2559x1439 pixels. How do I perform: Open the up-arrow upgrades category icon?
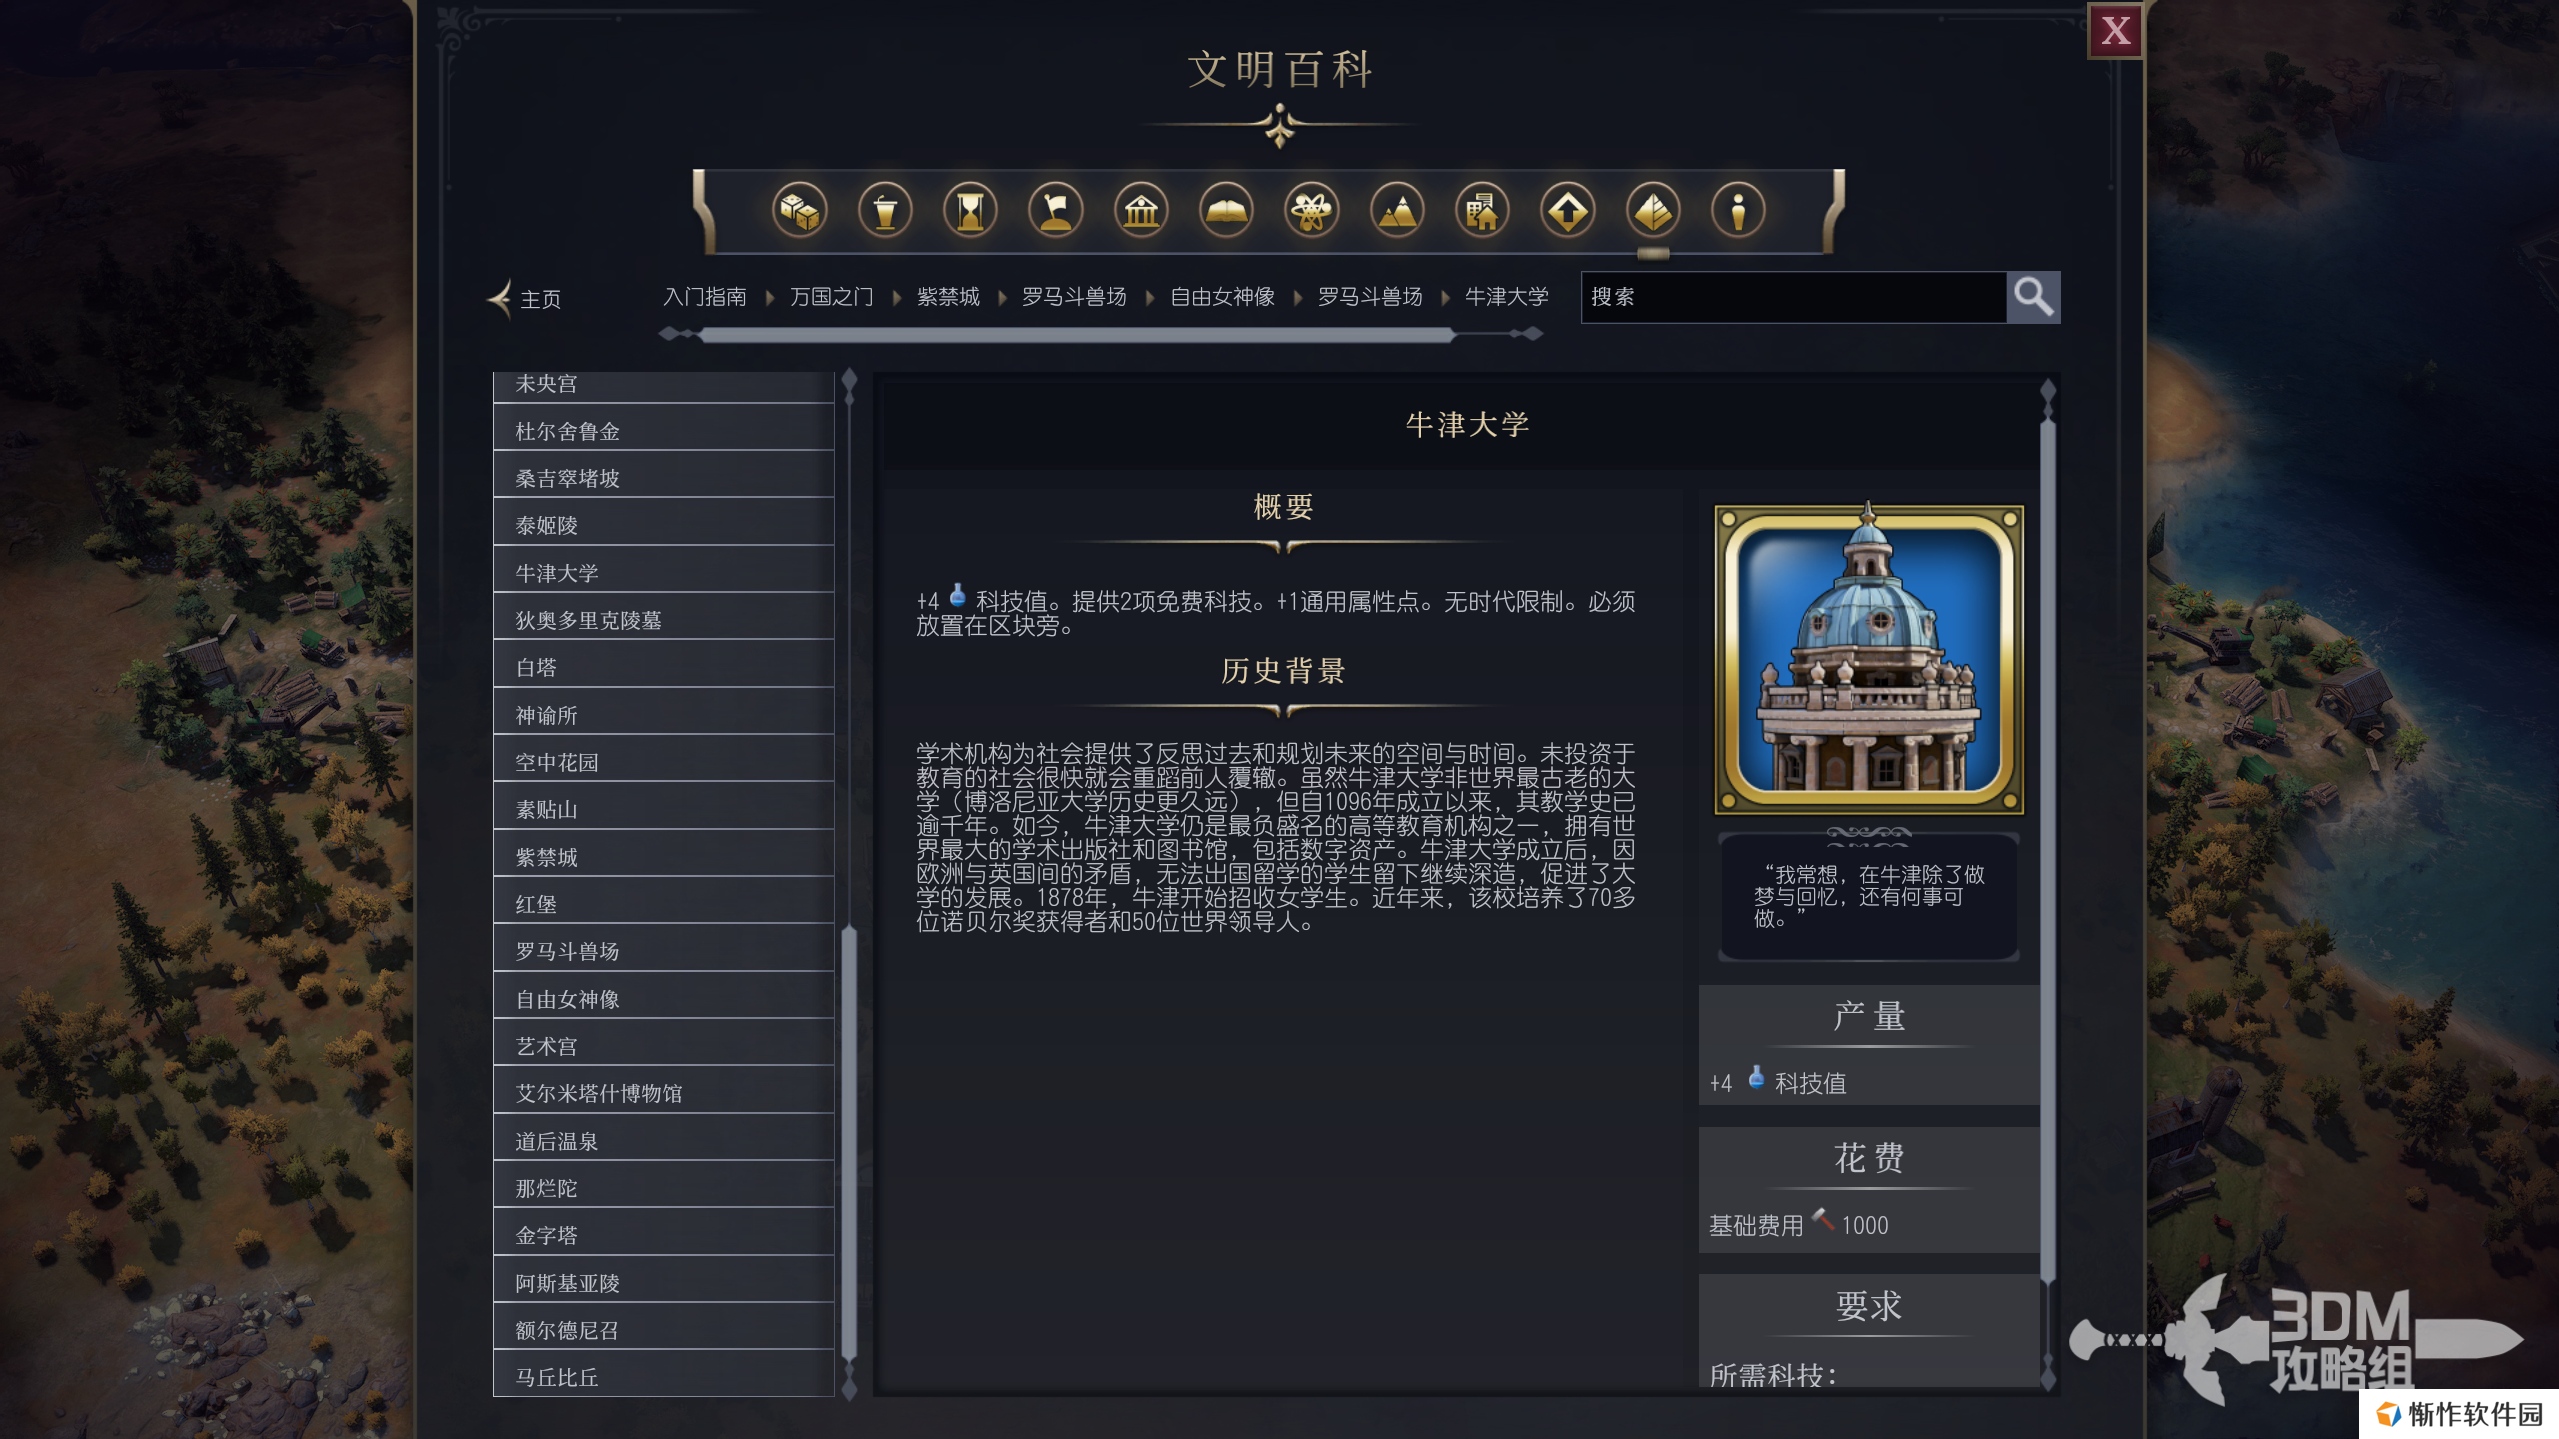[1567, 211]
